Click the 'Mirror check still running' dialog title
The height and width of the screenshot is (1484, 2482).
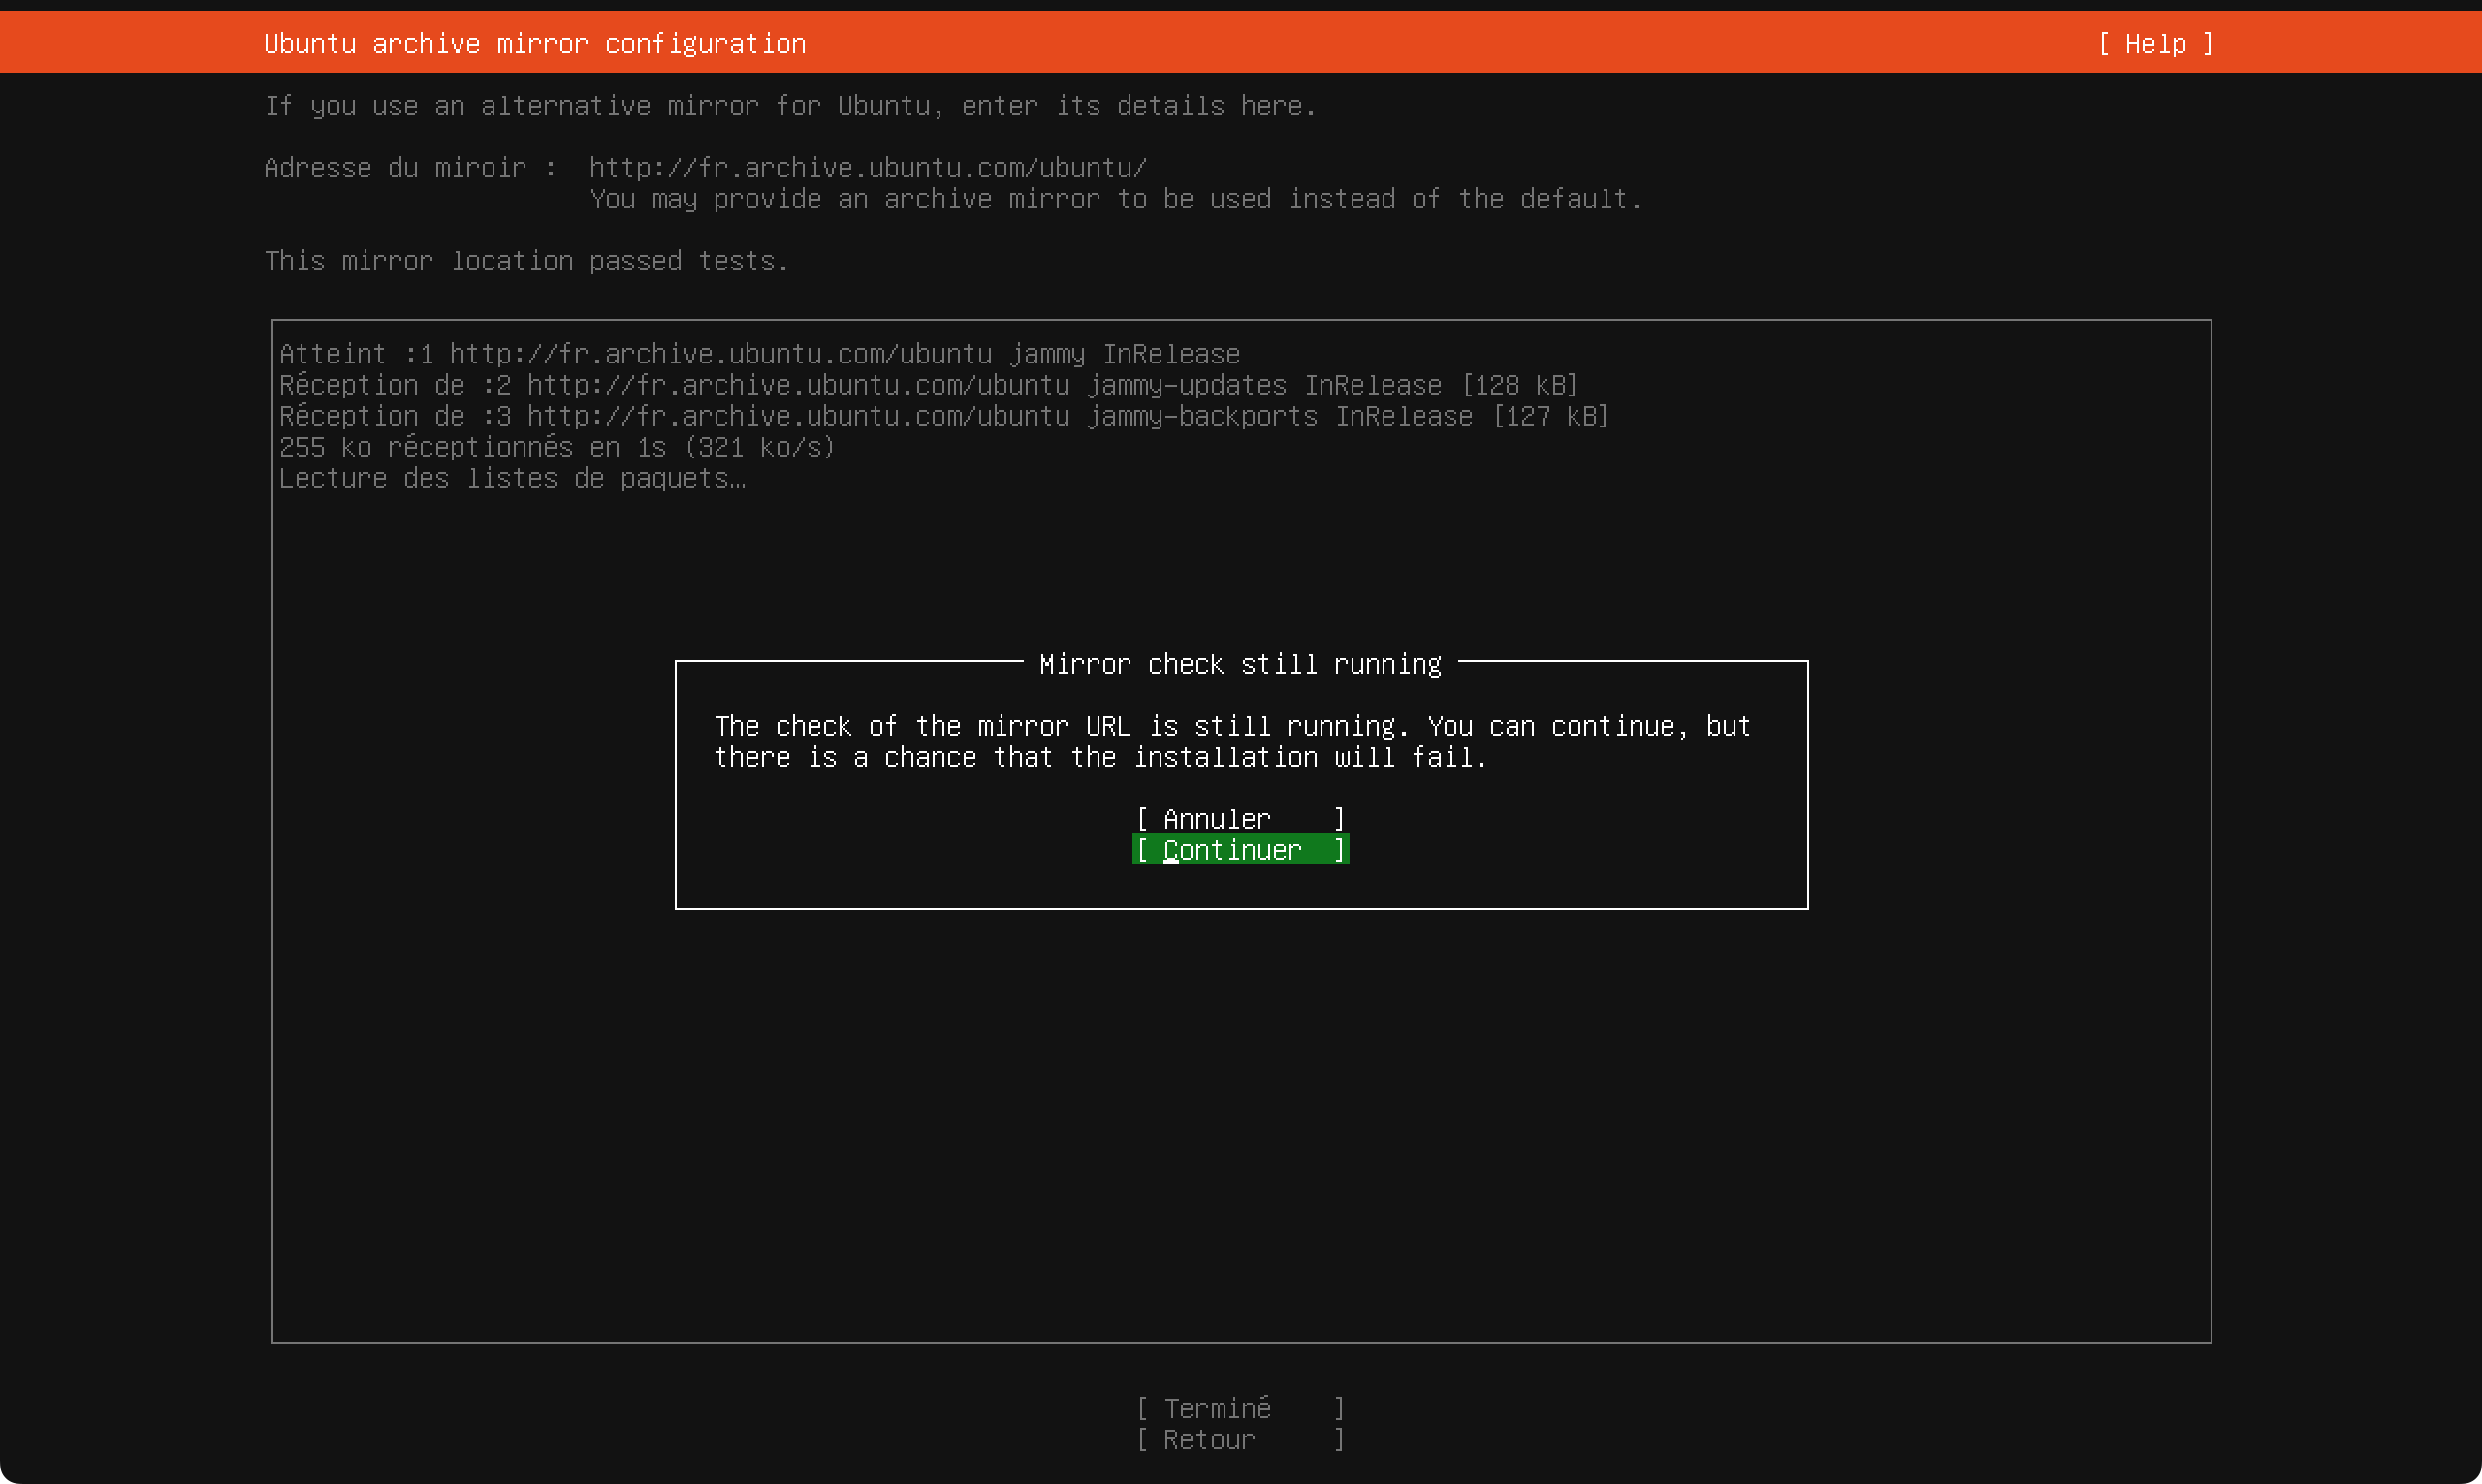click(1240, 664)
